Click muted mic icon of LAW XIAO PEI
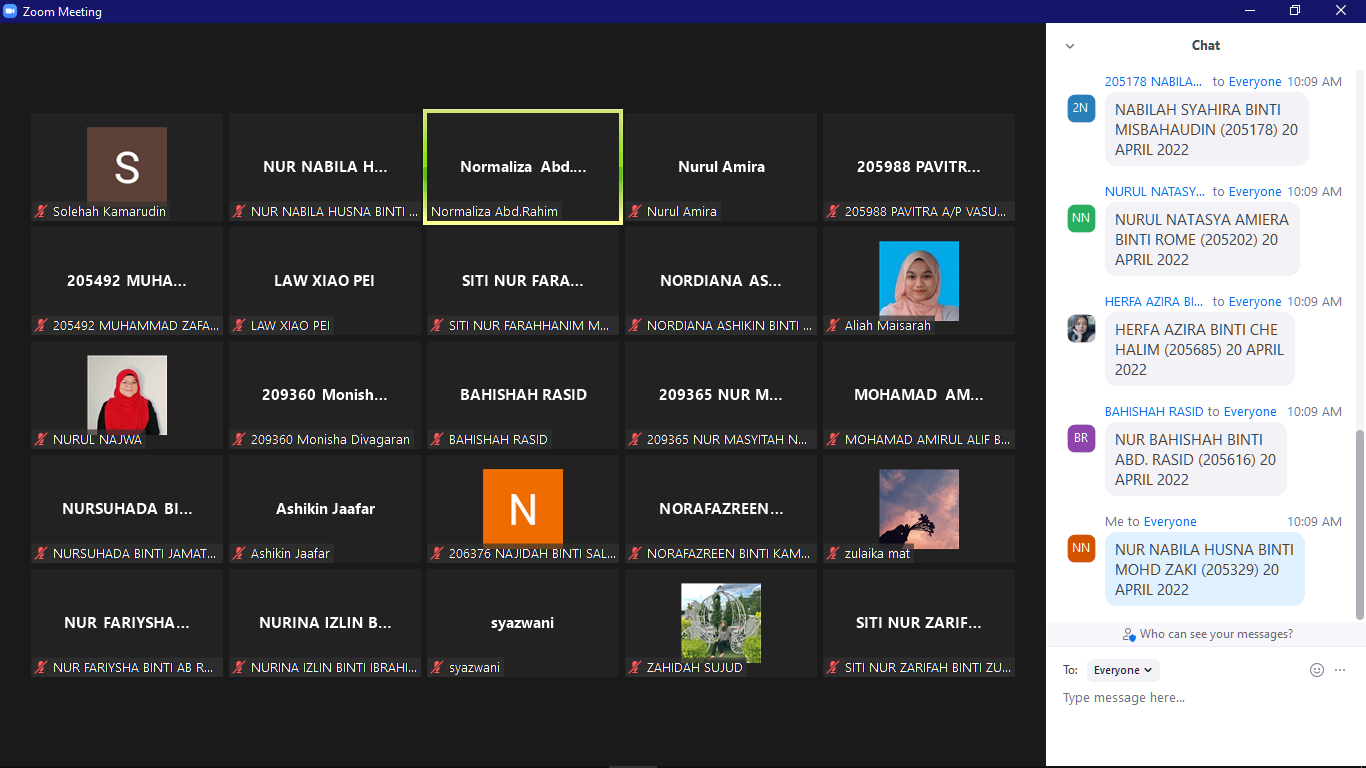 [240, 326]
